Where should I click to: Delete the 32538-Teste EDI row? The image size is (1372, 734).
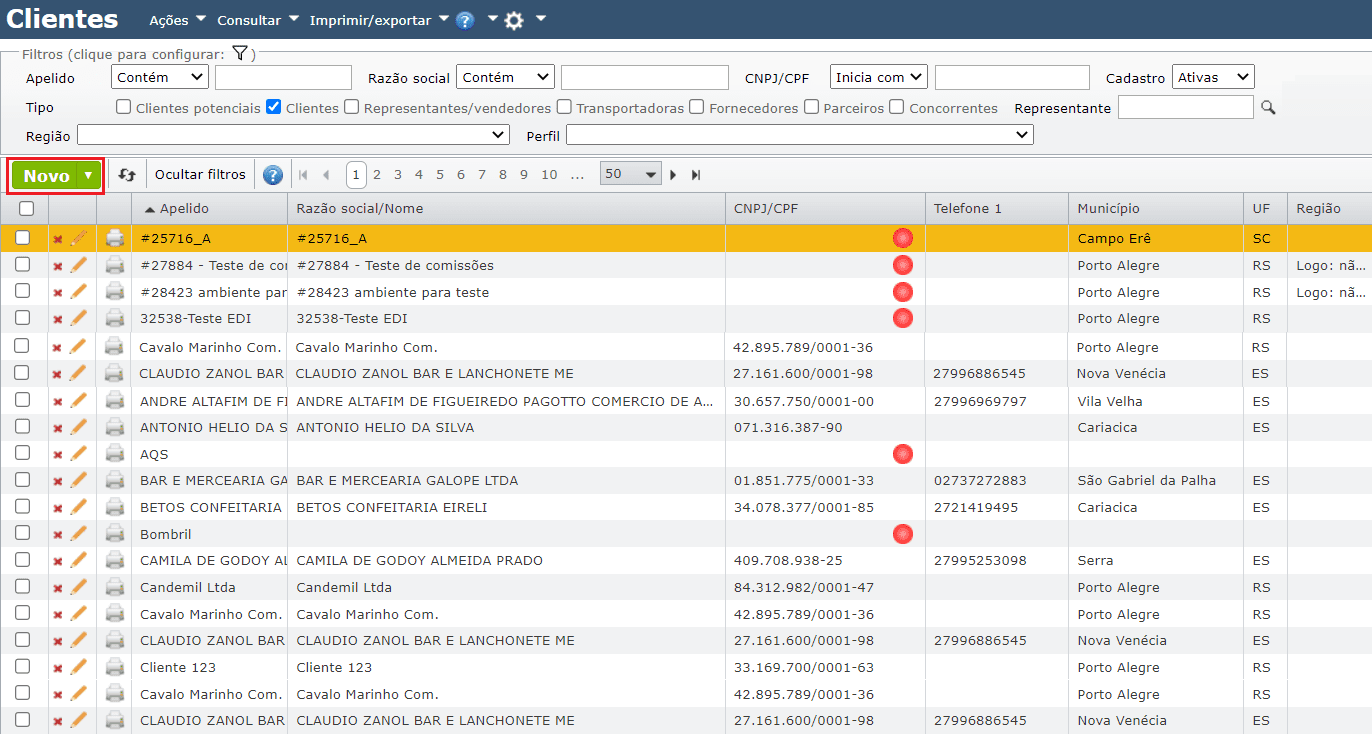click(x=57, y=319)
